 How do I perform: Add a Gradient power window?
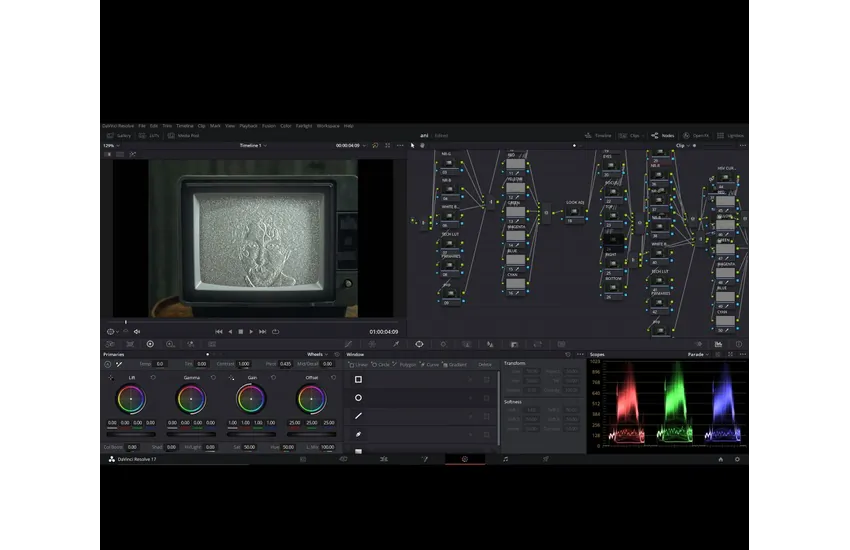455,364
